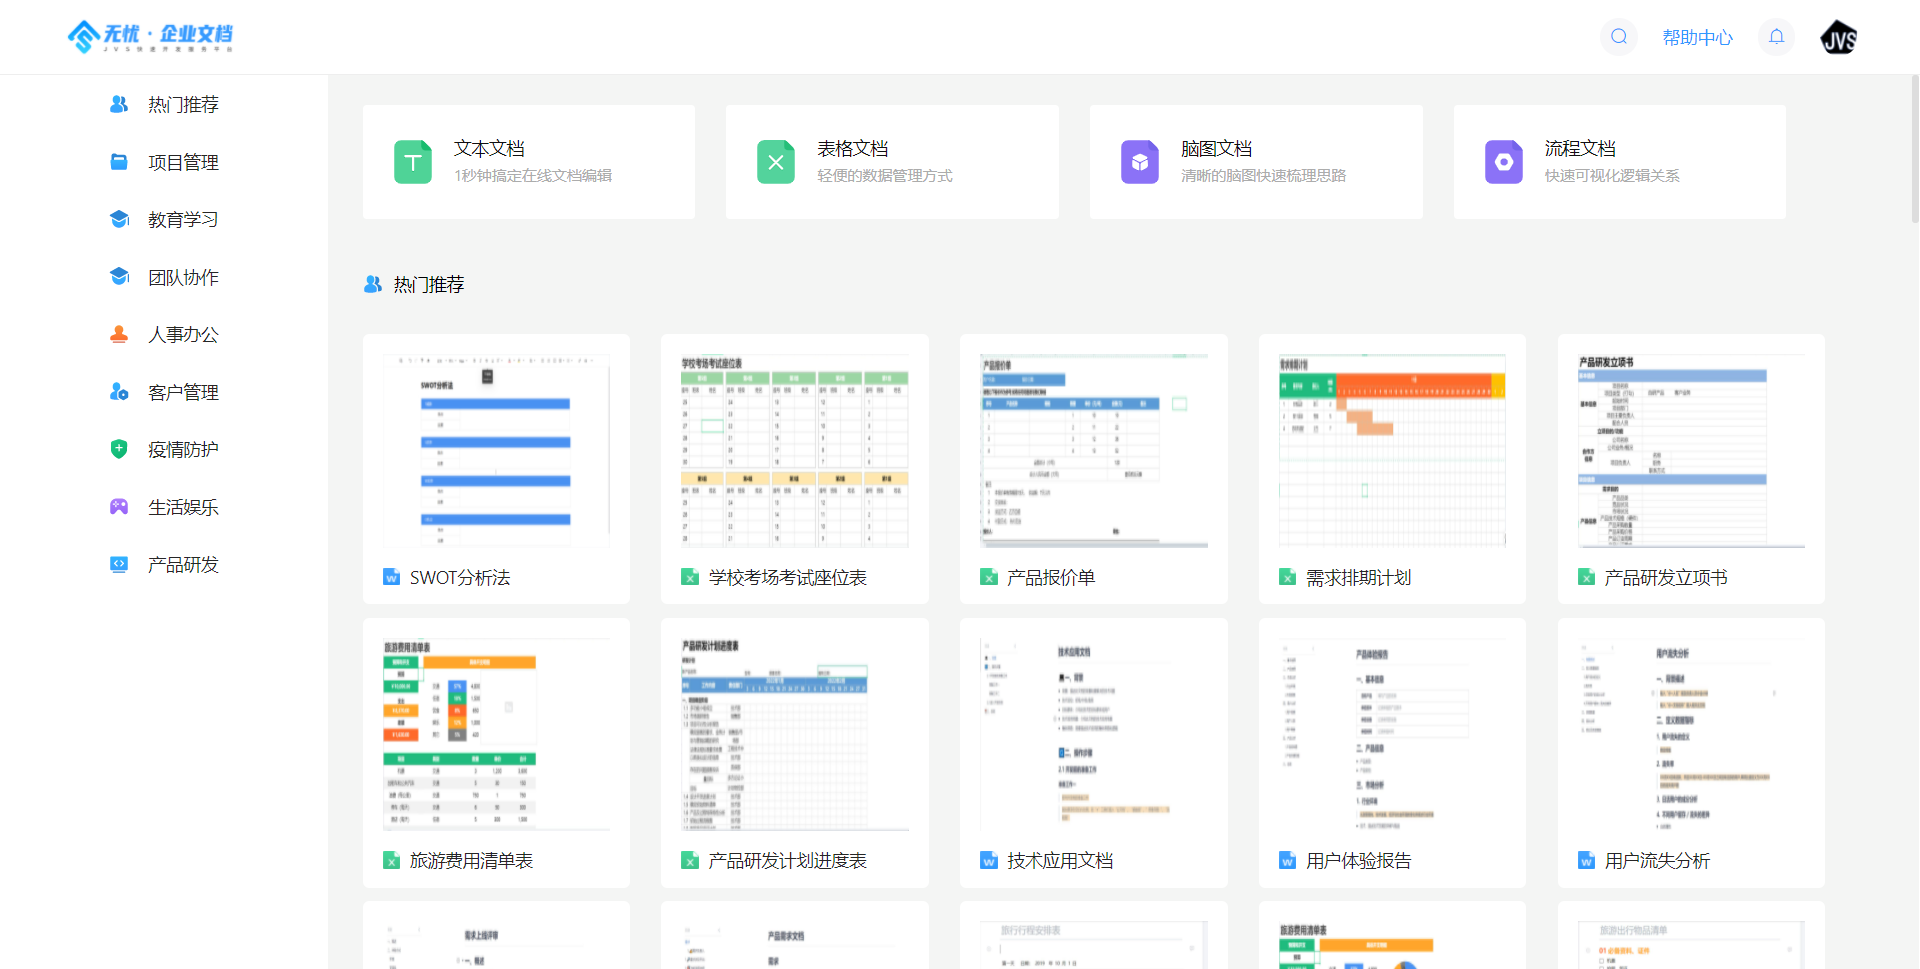The image size is (1920, 969).
Task: Open the 用户体验报告 template thumbnail
Action: pyautogui.click(x=1392, y=734)
